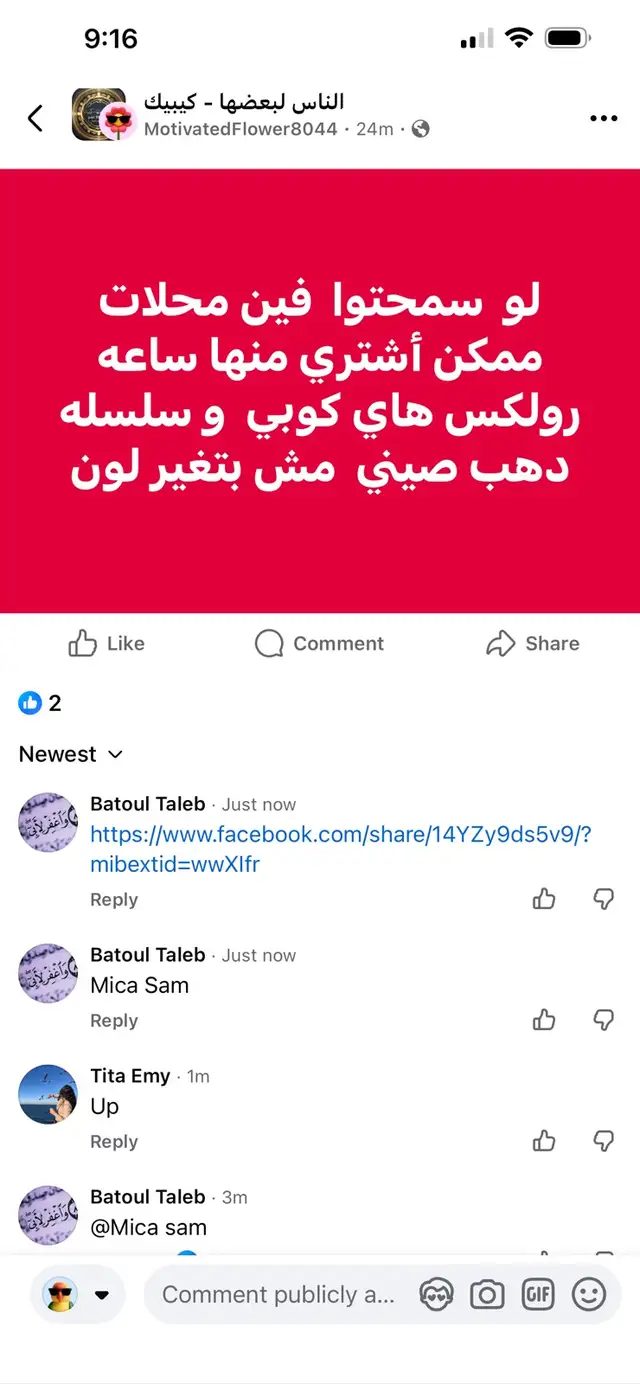Tap the back arrow icon
Image resolution: width=640 pixels, height=1384 pixels.
pos(35,118)
